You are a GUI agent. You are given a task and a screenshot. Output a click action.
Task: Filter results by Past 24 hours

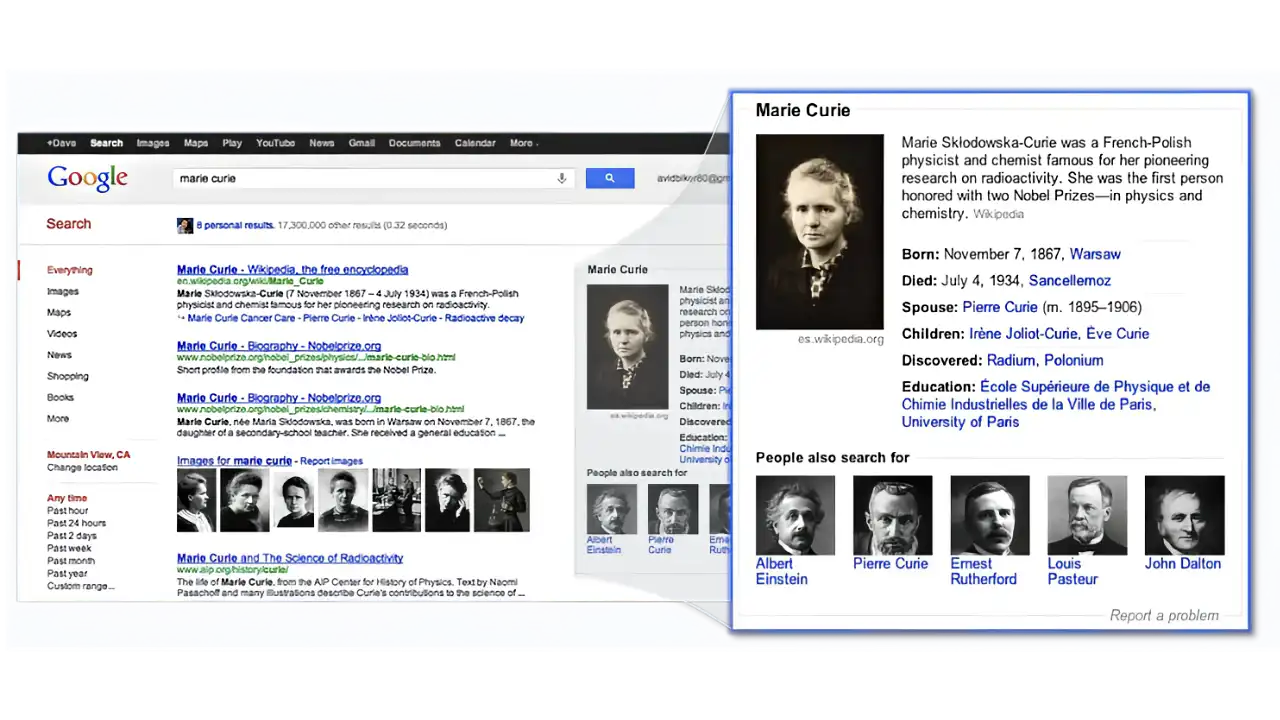pos(76,523)
